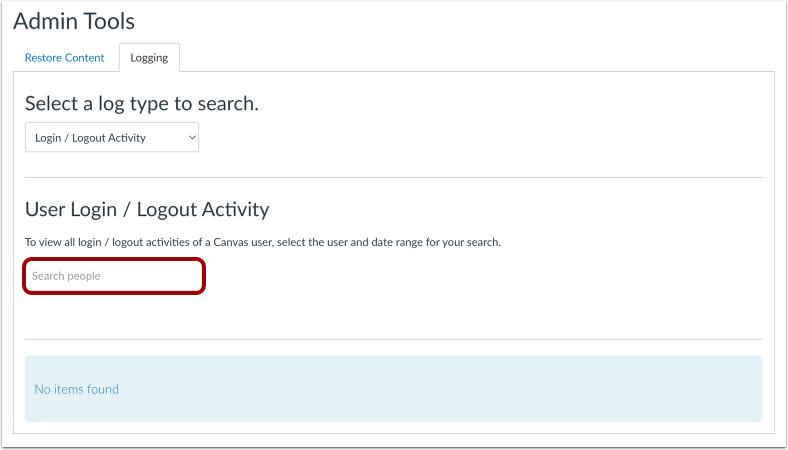Click the "No items found" message text
788x450 pixels.
76,389
